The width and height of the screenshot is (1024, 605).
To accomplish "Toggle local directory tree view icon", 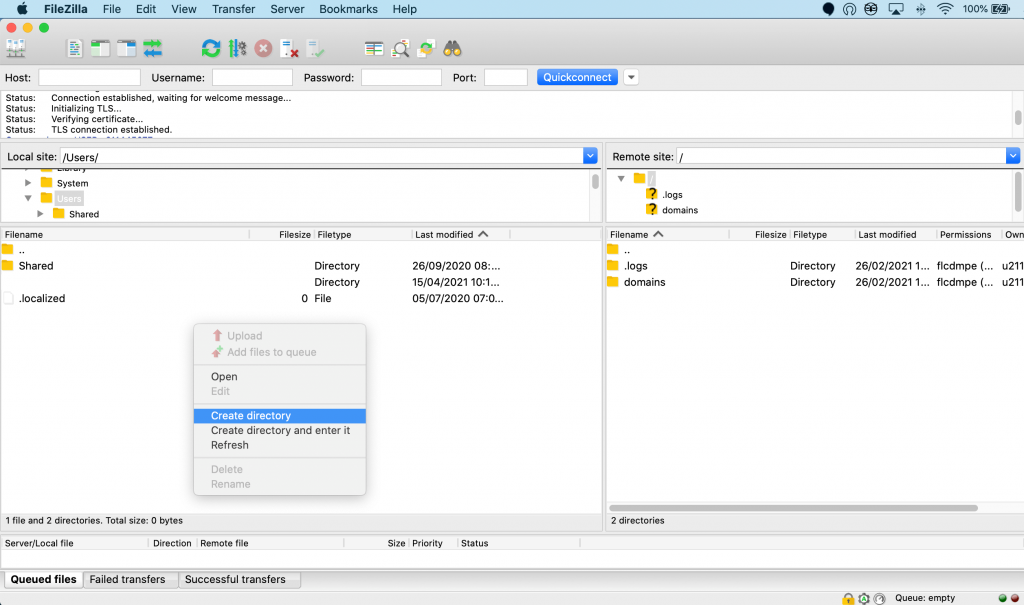I will pyautogui.click(x=101, y=48).
